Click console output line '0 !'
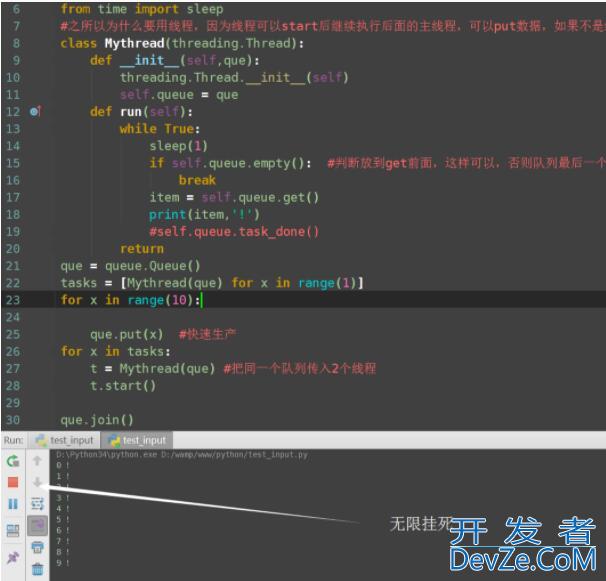The width and height of the screenshot is (606, 581). pyautogui.click(x=63, y=465)
